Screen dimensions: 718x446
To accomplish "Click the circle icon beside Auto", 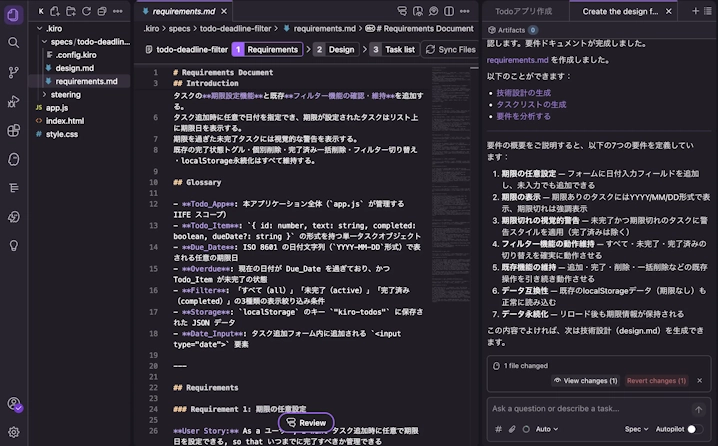I will (526, 429).
